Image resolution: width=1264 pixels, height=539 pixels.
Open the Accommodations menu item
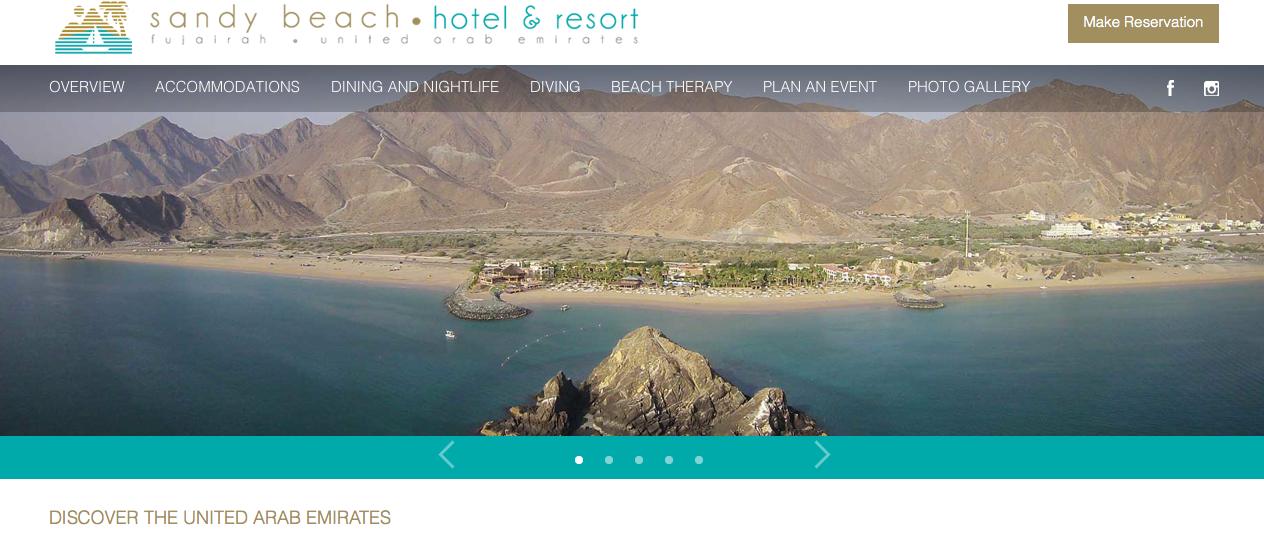pyautogui.click(x=227, y=87)
